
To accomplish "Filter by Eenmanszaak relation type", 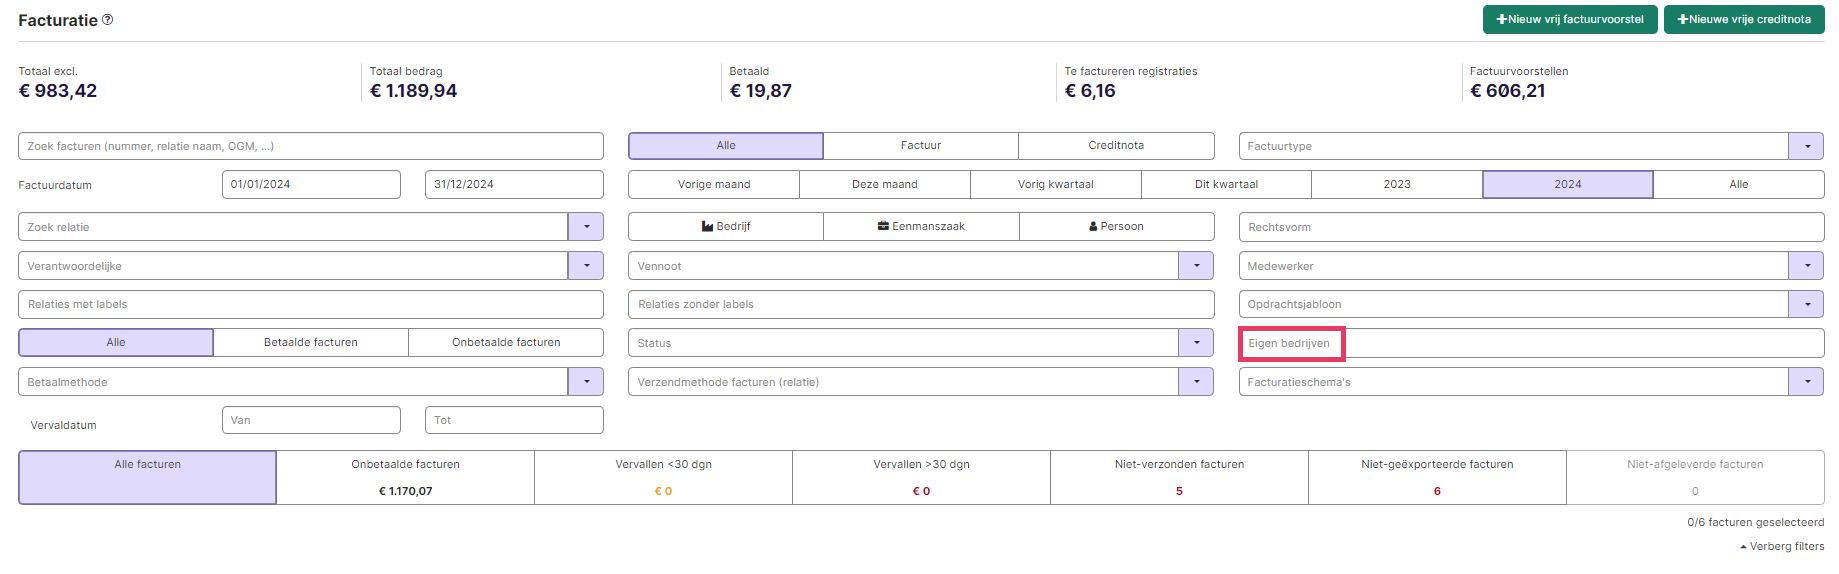I will point(921,227).
